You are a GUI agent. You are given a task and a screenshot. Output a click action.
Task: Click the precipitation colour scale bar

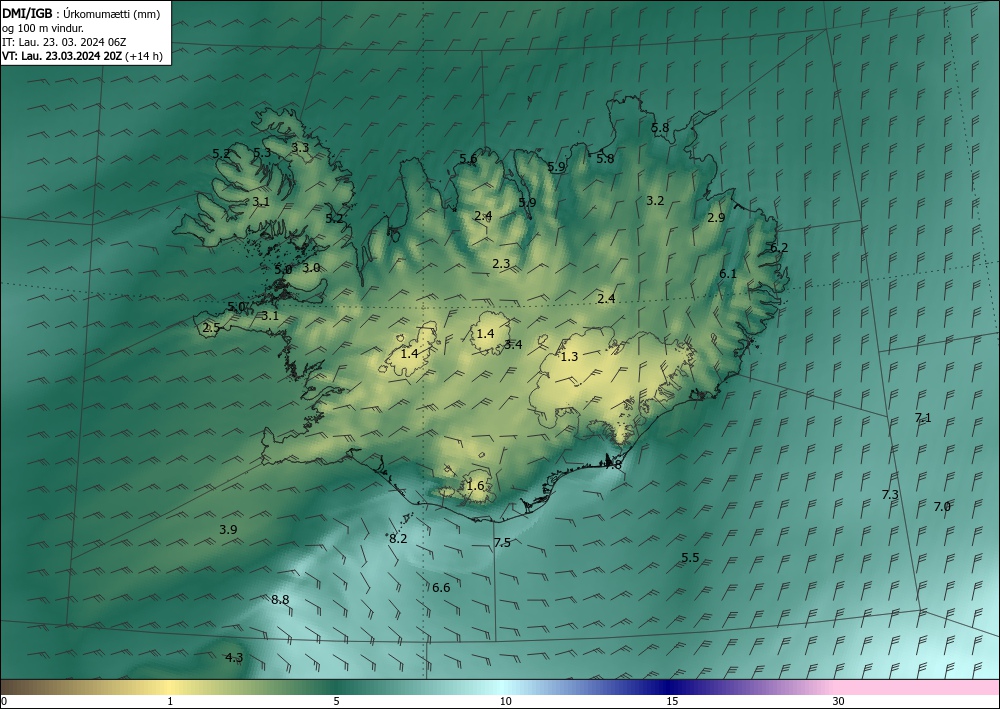pos(500,687)
